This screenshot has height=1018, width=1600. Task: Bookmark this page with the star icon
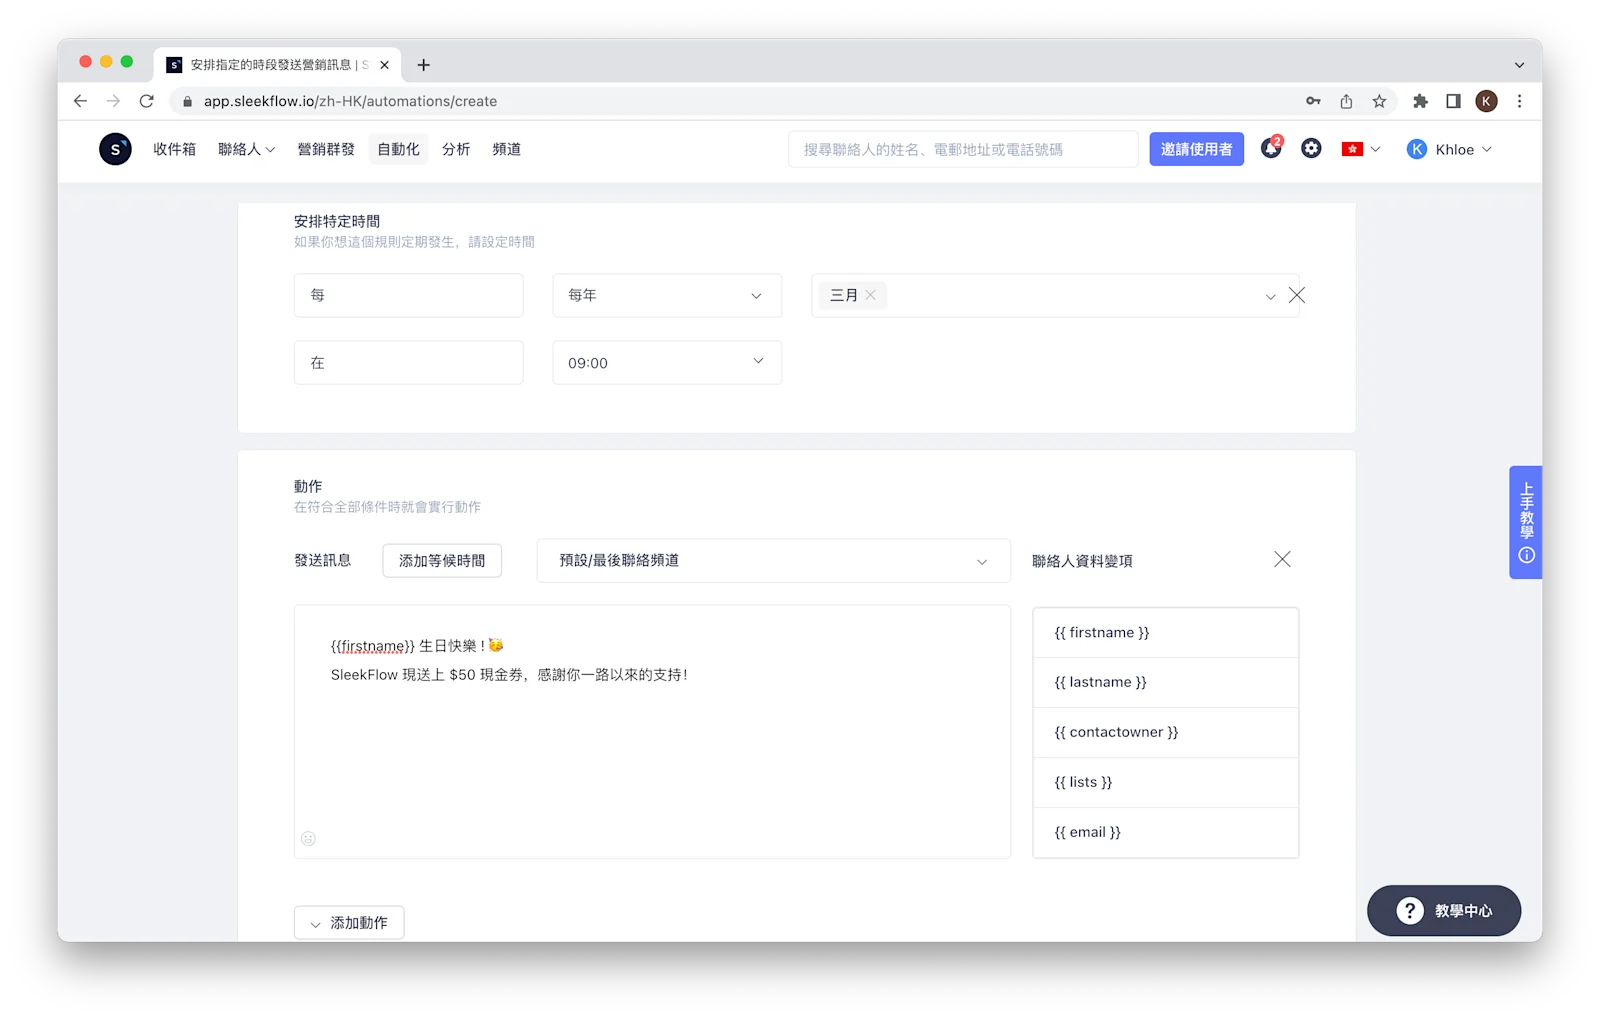point(1379,101)
